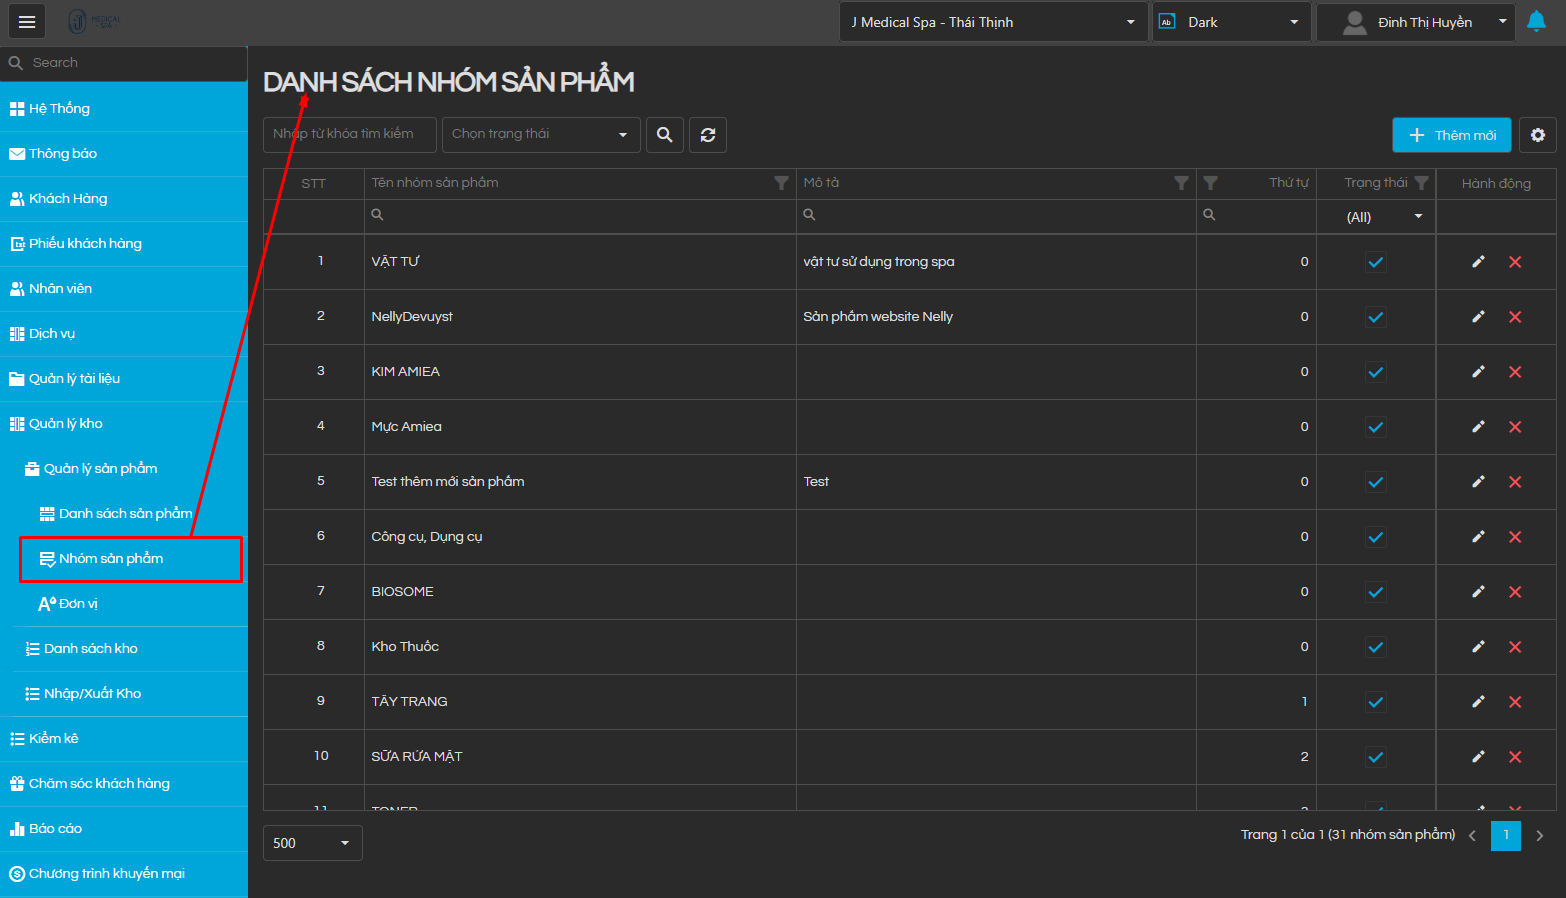Viewport: 1566px width, 898px height.
Task: Edit the BIOSOME product group
Action: 1478,592
